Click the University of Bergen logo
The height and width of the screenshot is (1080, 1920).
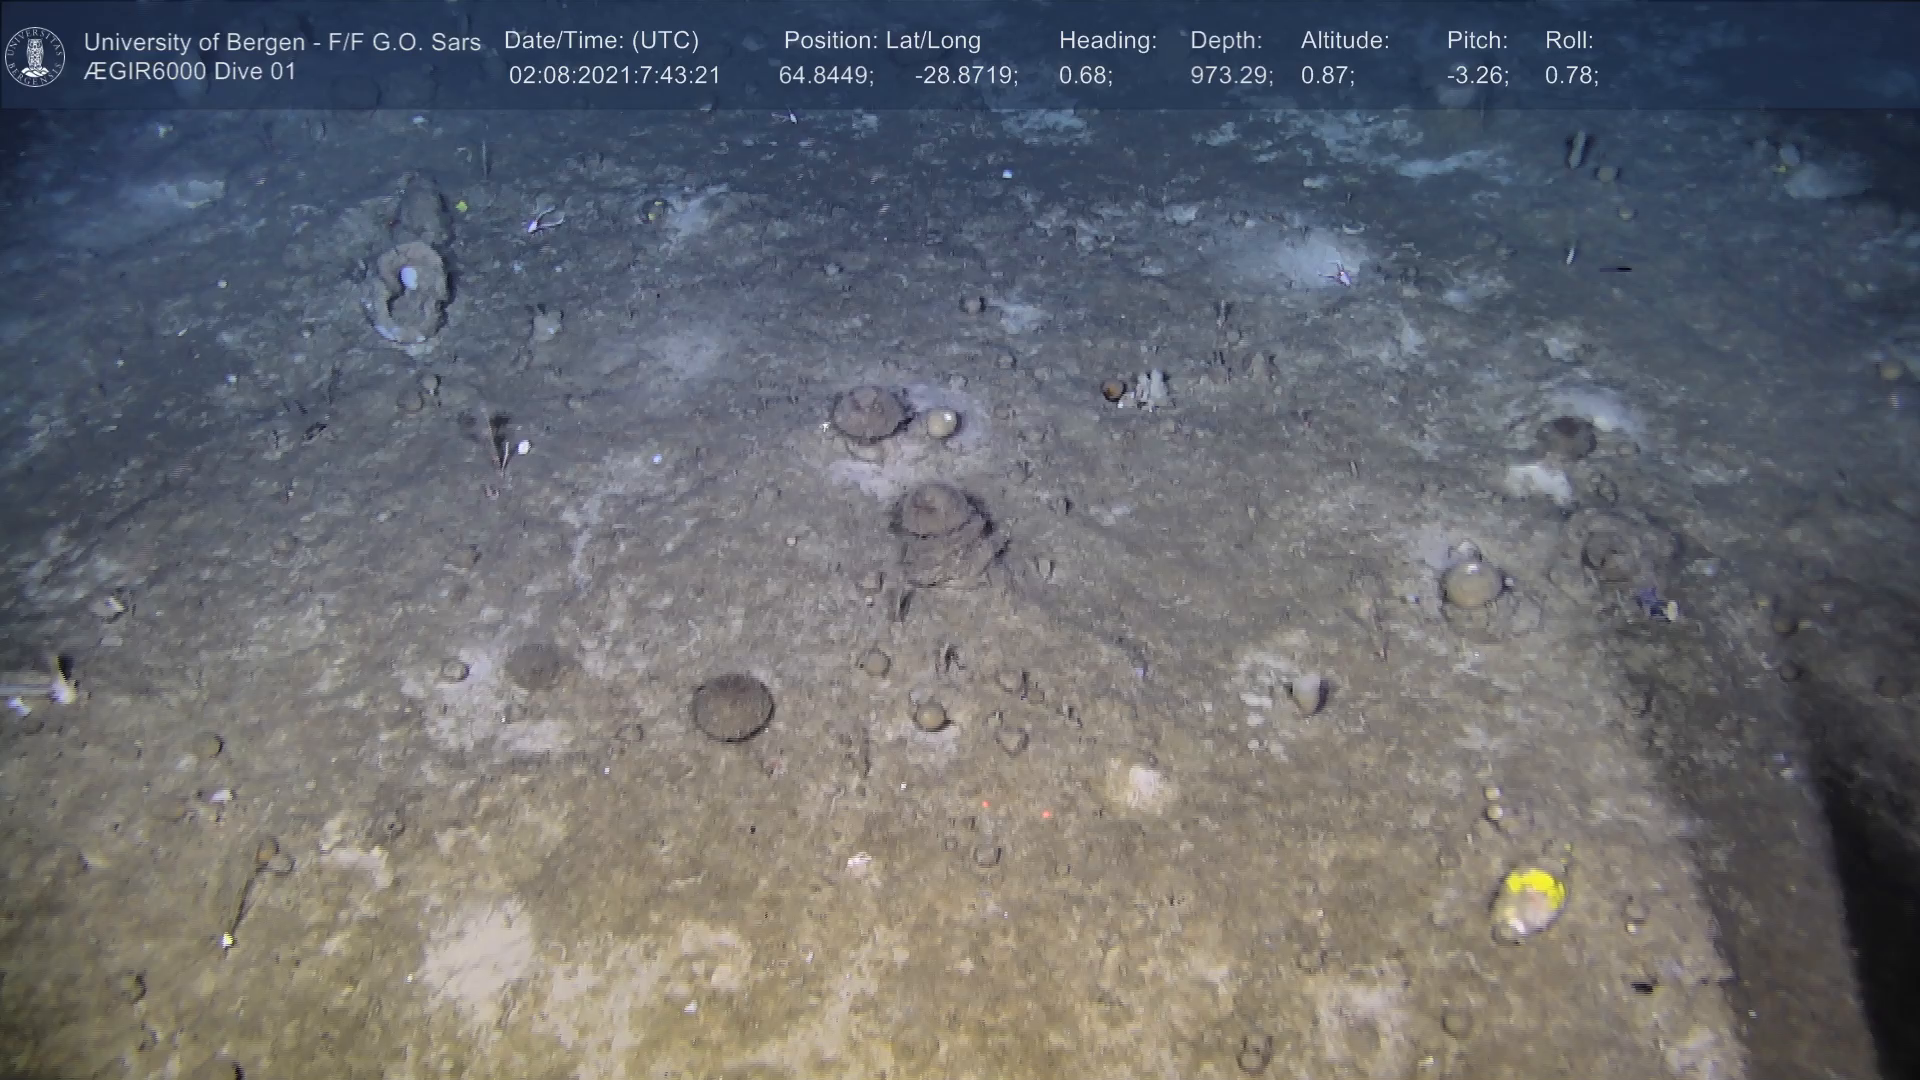click(x=35, y=56)
